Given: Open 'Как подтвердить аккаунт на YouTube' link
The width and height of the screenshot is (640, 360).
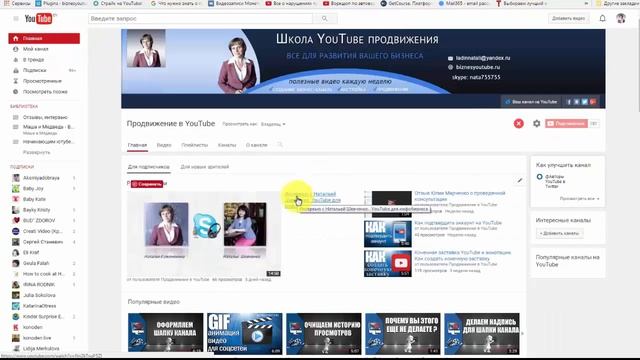Looking at the screenshot, I should click(x=458, y=223).
